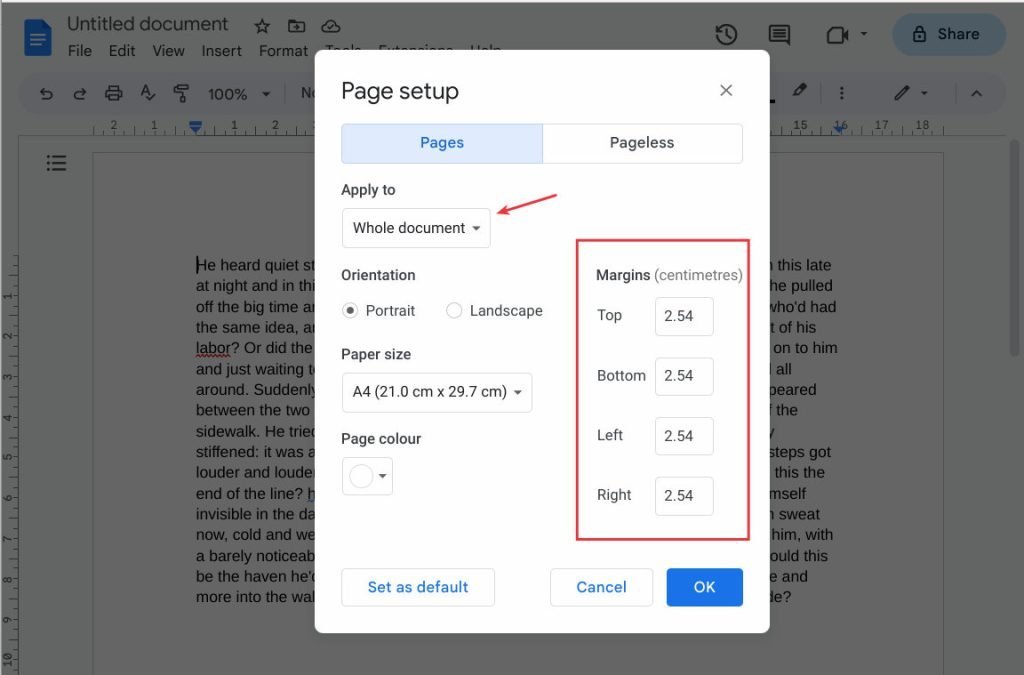Open the Format menu
This screenshot has height=675, width=1024.
[x=283, y=50]
